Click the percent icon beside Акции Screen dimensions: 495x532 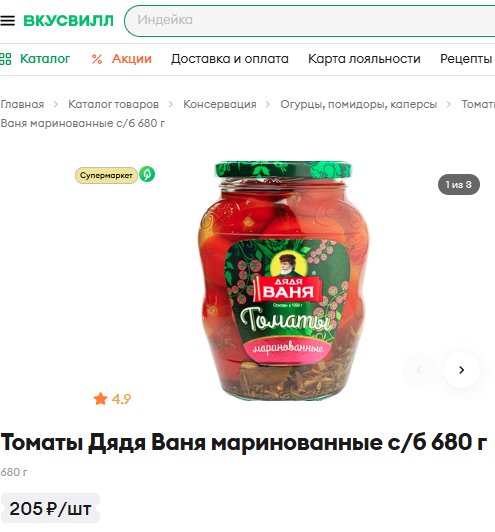[x=97, y=59]
